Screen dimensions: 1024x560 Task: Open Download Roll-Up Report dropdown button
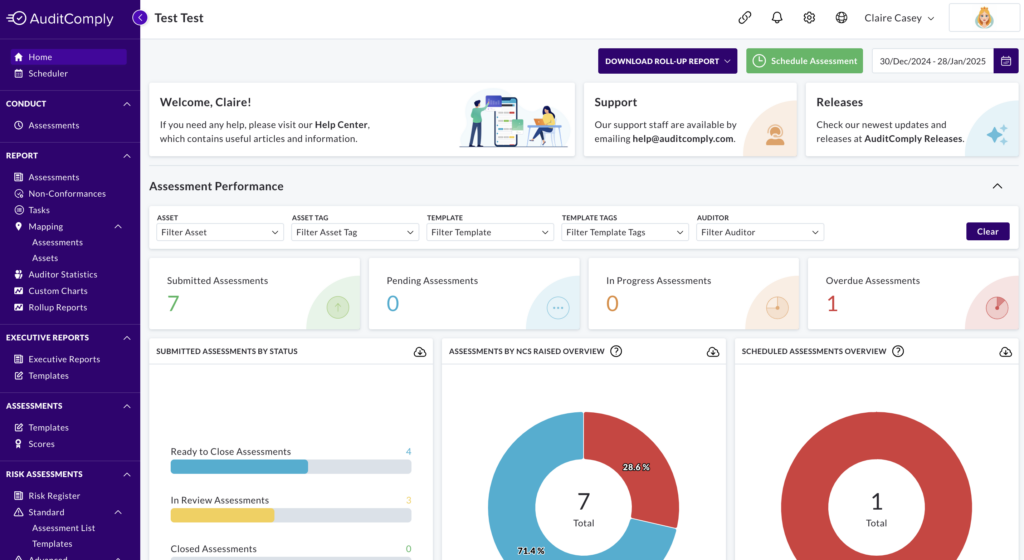pos(667,61)
